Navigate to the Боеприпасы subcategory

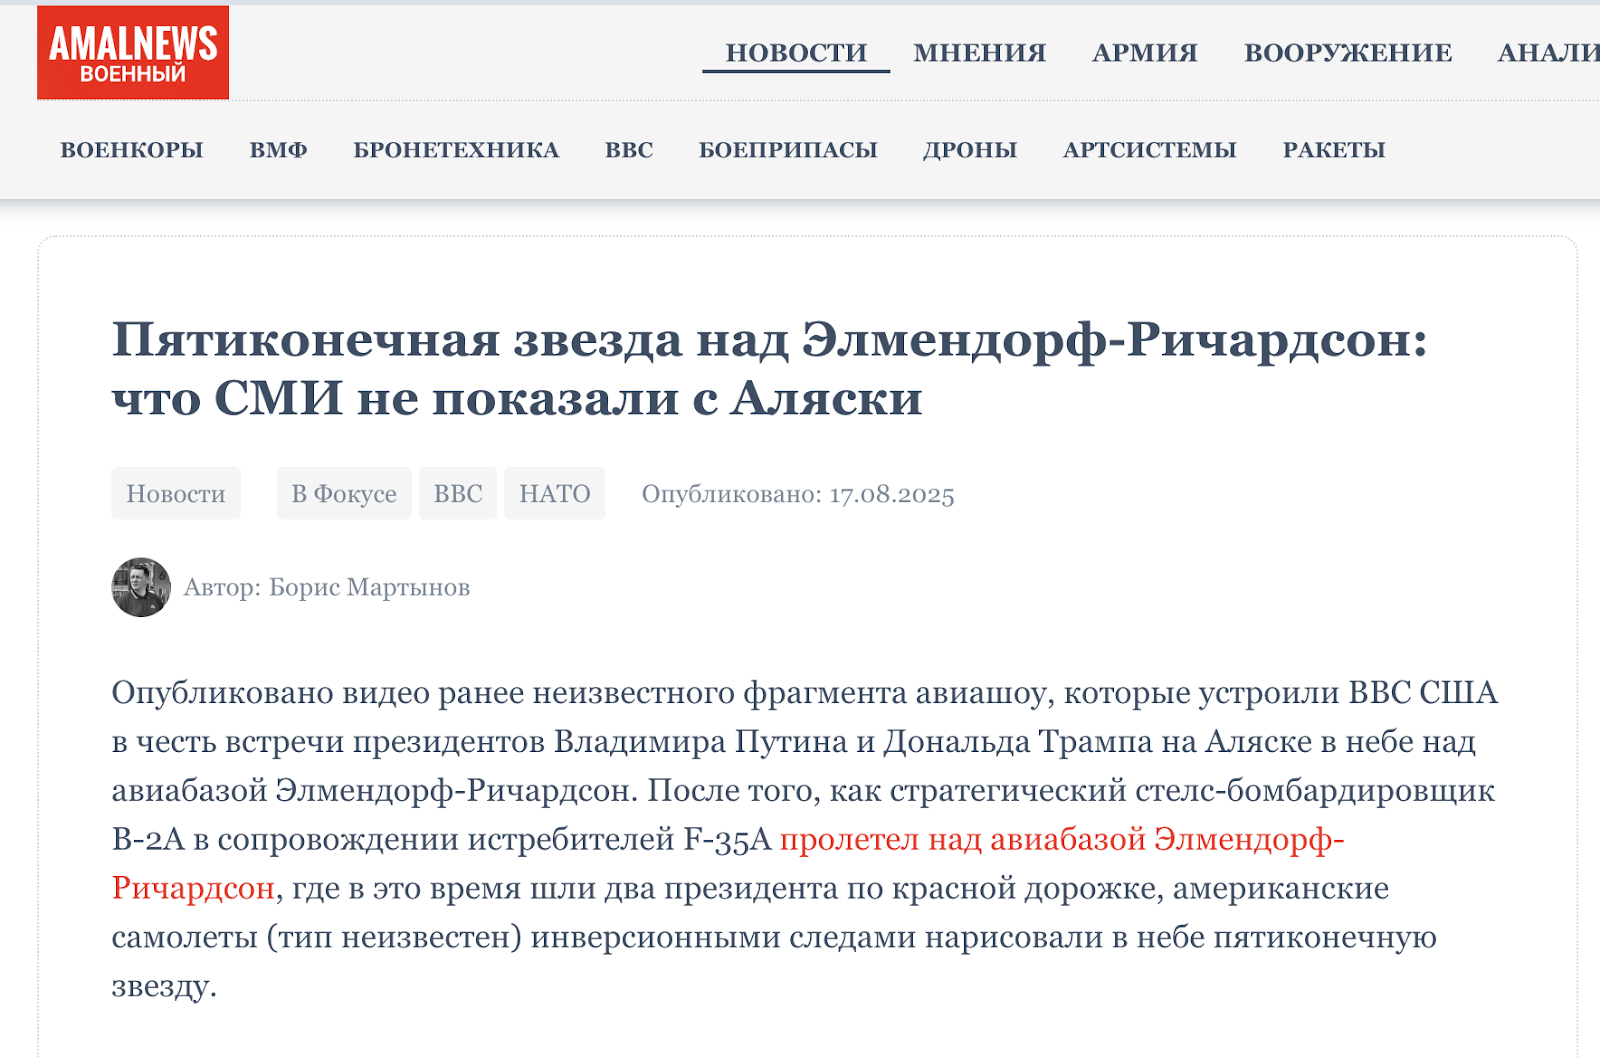[x=788, y=150]
